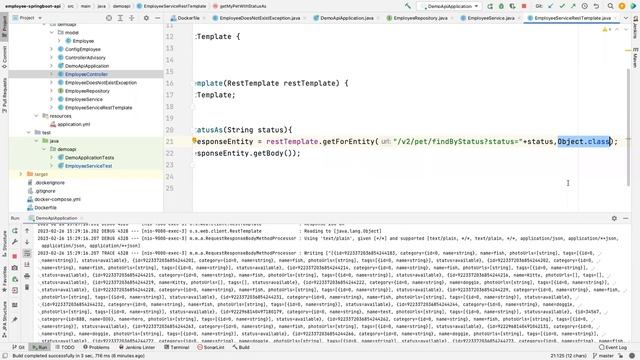The height and width of the screenshot is (360, 640).
Task: Toggle scroll to end in Run console
Action: point(27,264)
